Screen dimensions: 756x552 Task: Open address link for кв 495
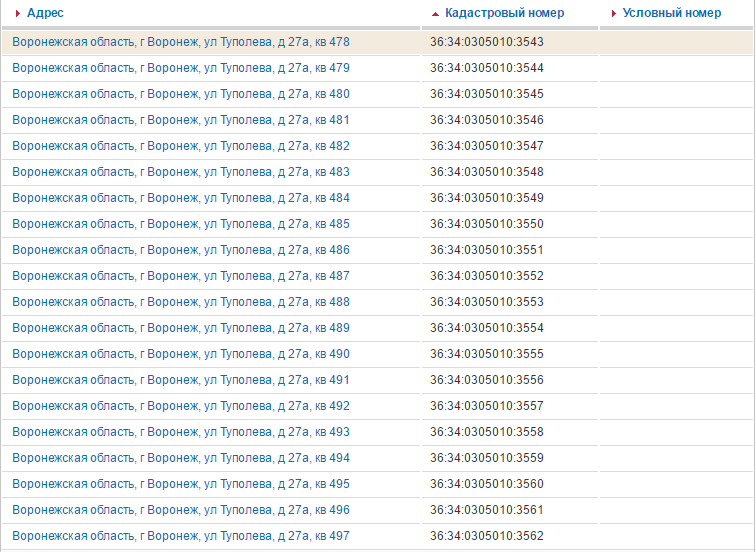(181, 484)
